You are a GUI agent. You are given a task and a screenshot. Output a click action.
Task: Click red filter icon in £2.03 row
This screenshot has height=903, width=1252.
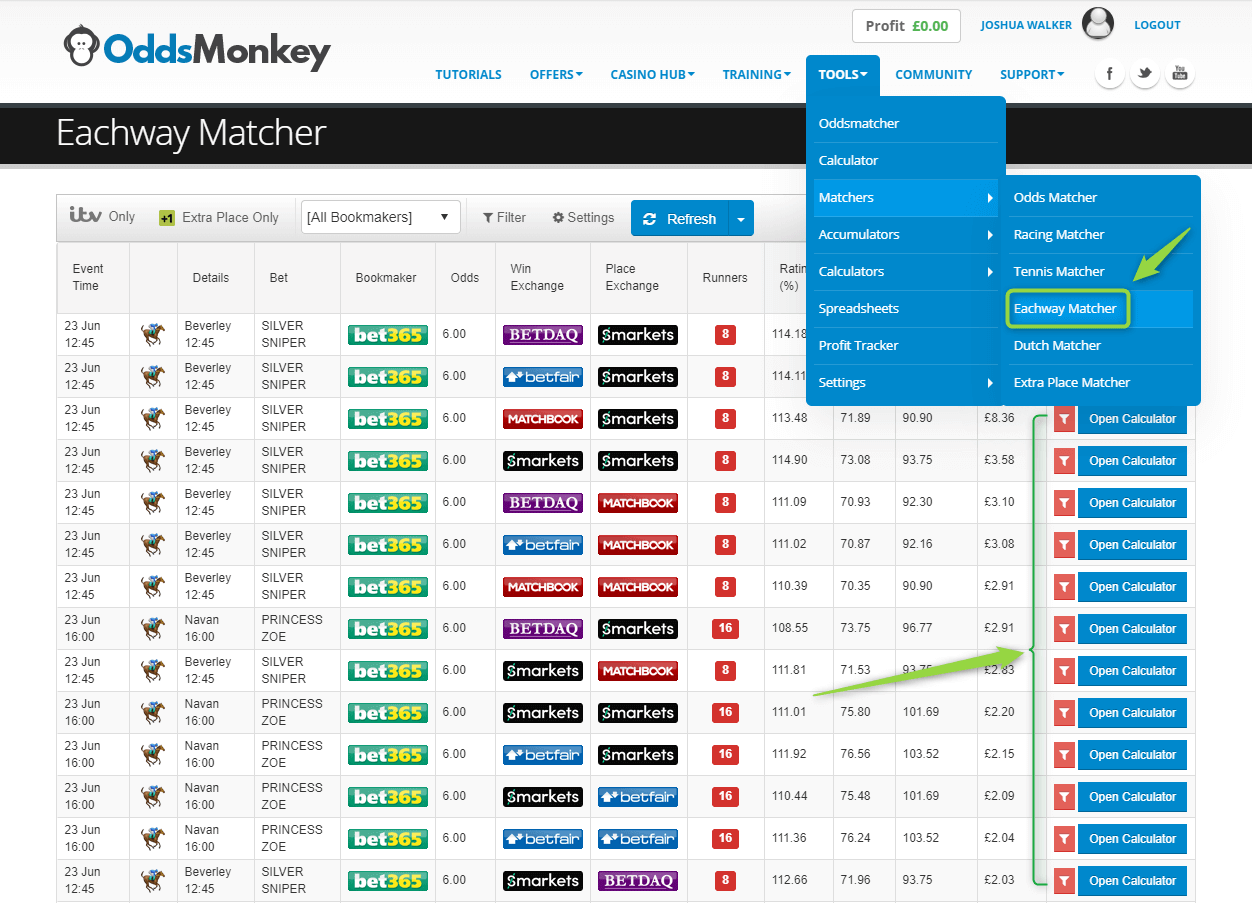coord(1064,881)
